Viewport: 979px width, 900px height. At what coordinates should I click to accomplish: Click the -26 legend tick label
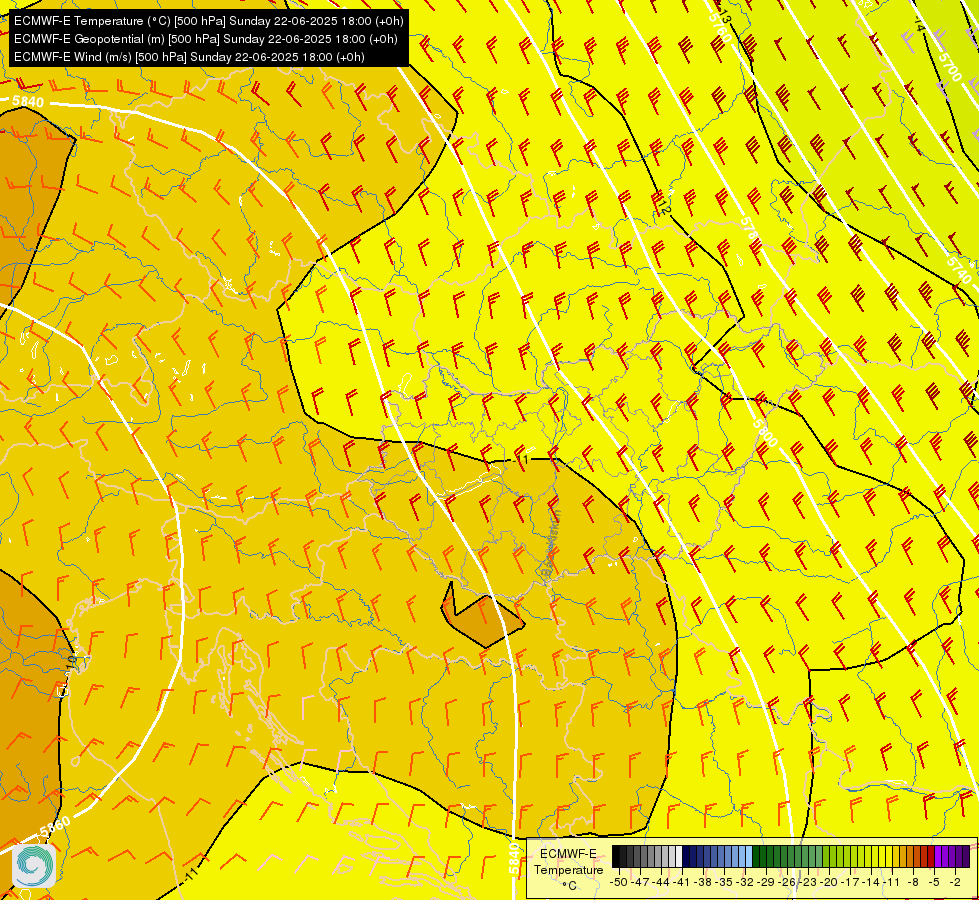[787, 882]
